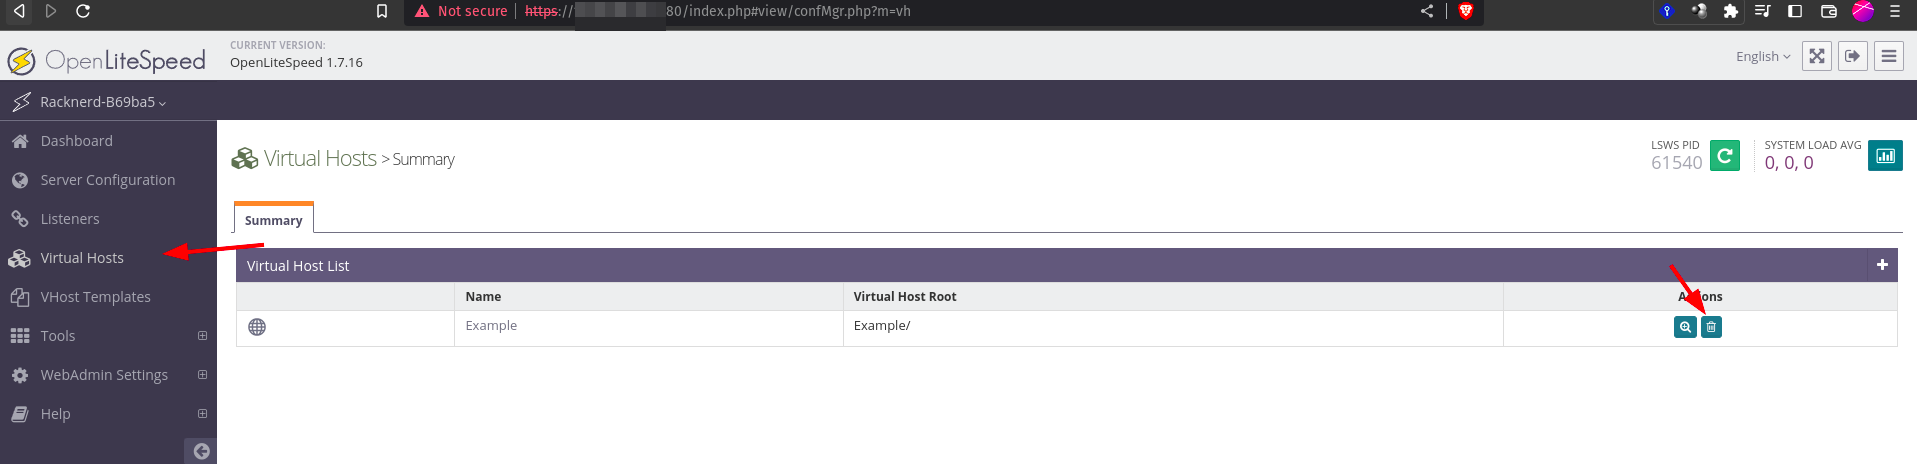Open Brave Shields icon

(1466, 11)
